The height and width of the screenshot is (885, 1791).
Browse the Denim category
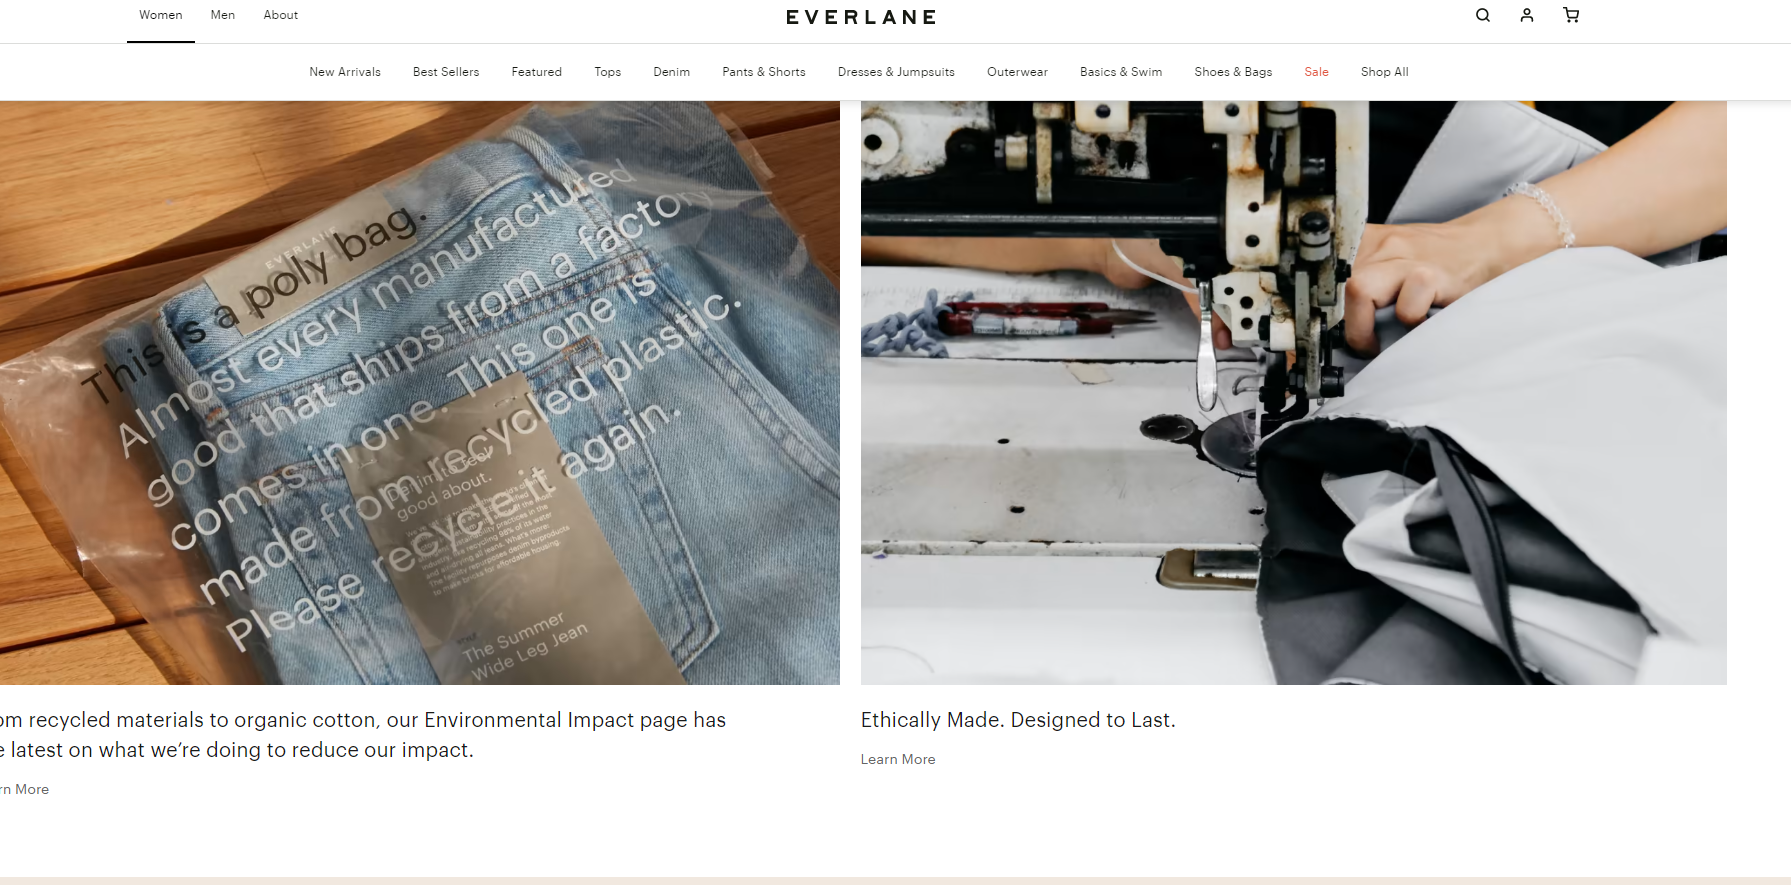(x=672, y=72)
